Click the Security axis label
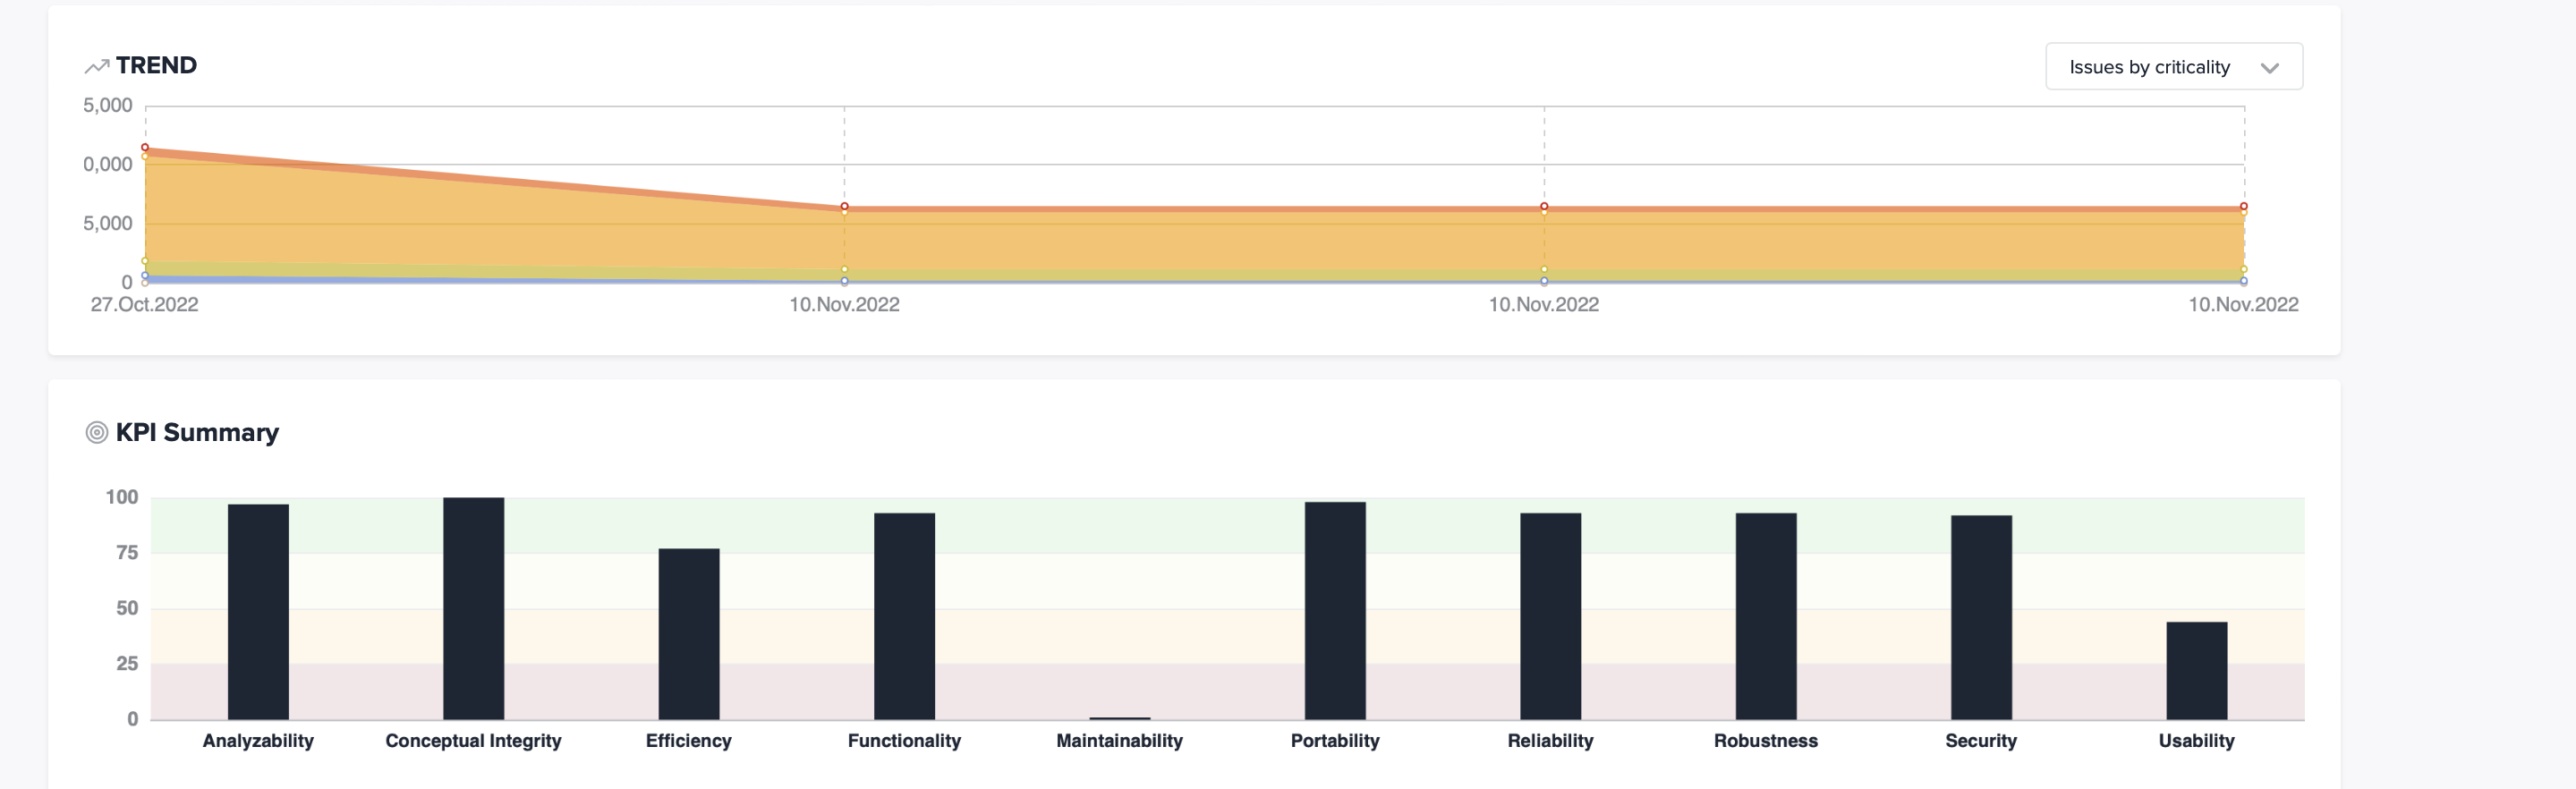This screenshot has width=2576, height=789. (1981, 741)
